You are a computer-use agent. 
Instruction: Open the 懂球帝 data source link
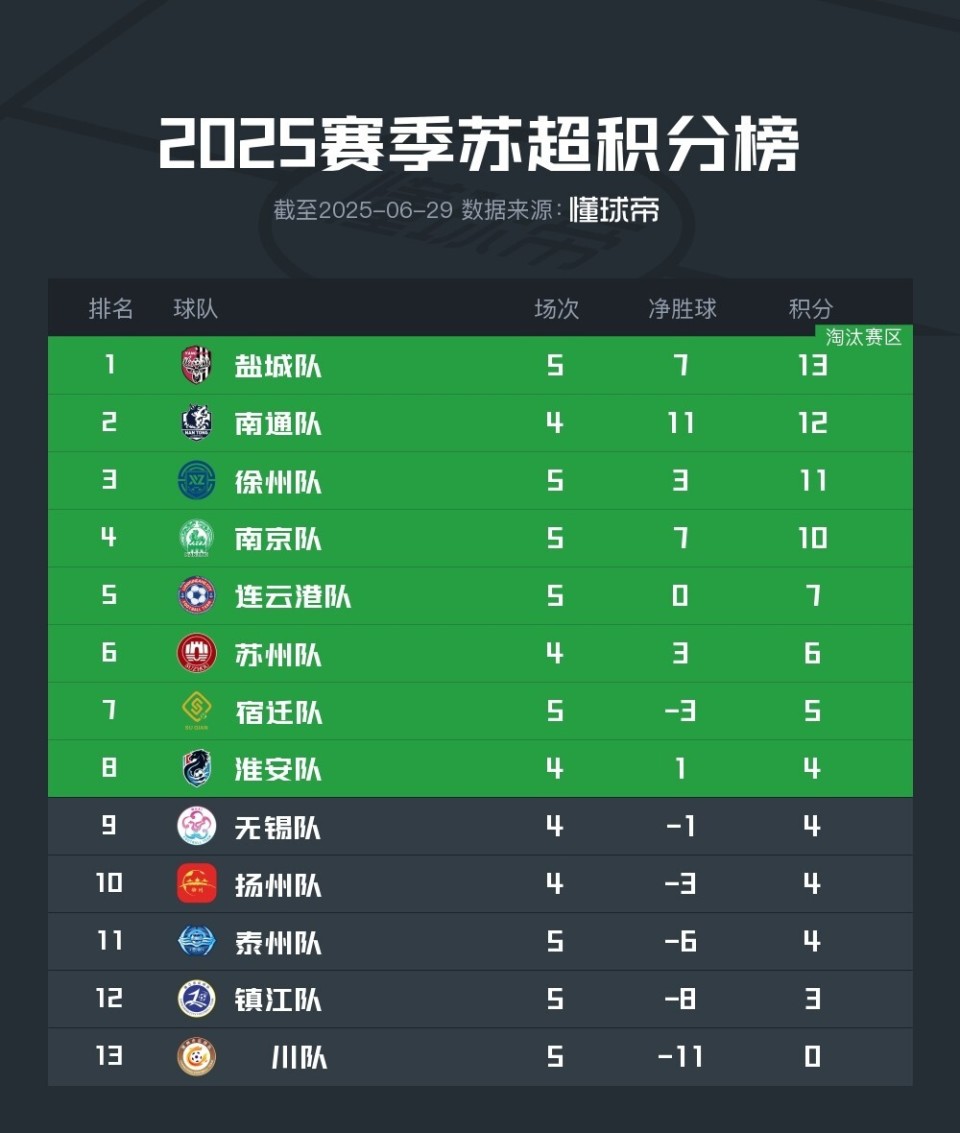pos(614,210)
